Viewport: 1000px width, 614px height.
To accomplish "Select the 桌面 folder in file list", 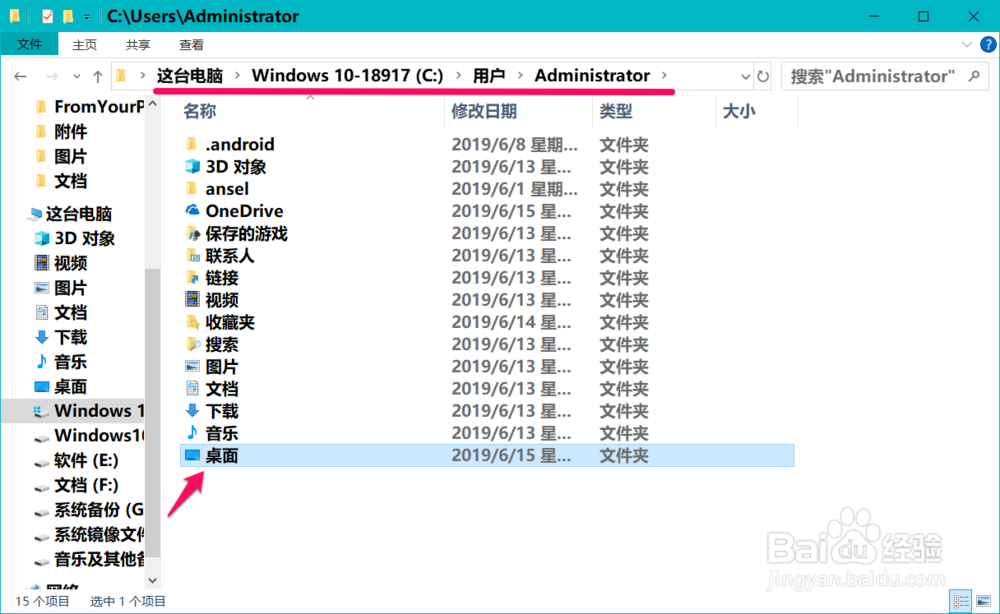I will tap(487, 455).
